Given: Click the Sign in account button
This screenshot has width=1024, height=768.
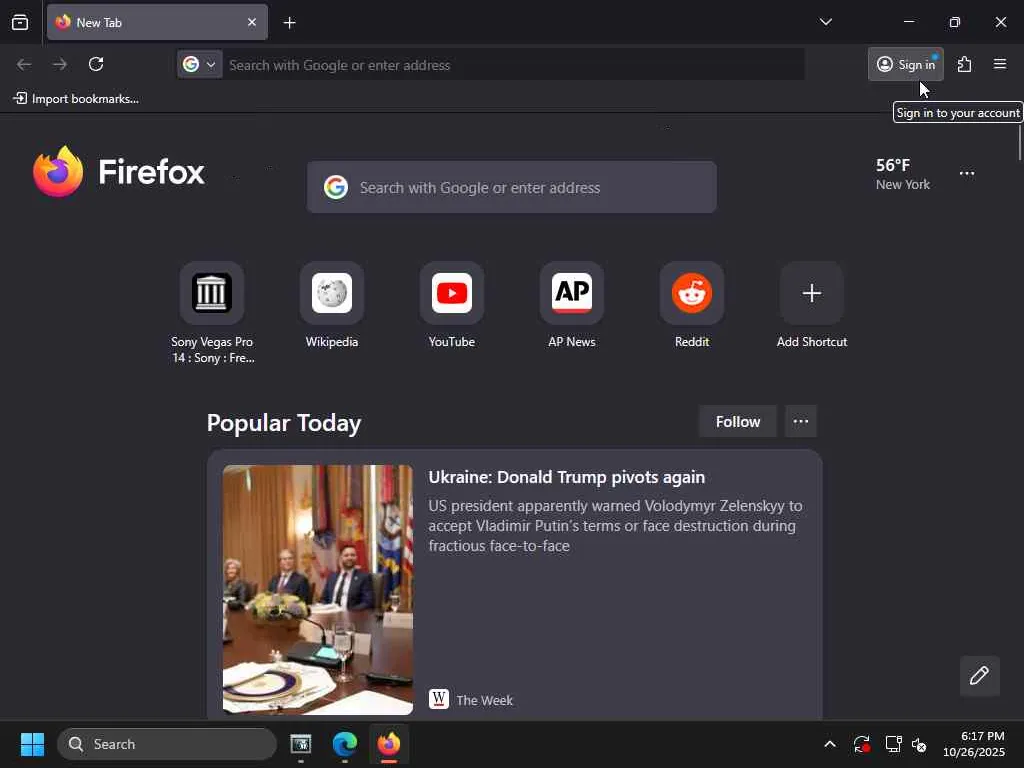Looking at the screenshot, I should (x=906, y=64).
